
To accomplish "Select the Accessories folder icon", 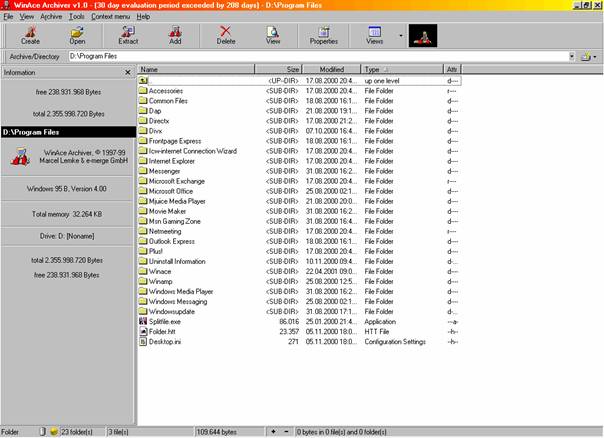I will (x=143, y=91).
